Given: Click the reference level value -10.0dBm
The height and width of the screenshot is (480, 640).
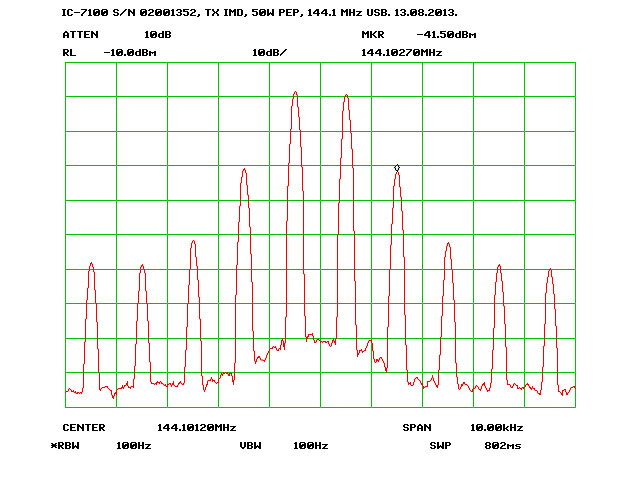Looking at the screenshot, I should (x=130, y=53).
